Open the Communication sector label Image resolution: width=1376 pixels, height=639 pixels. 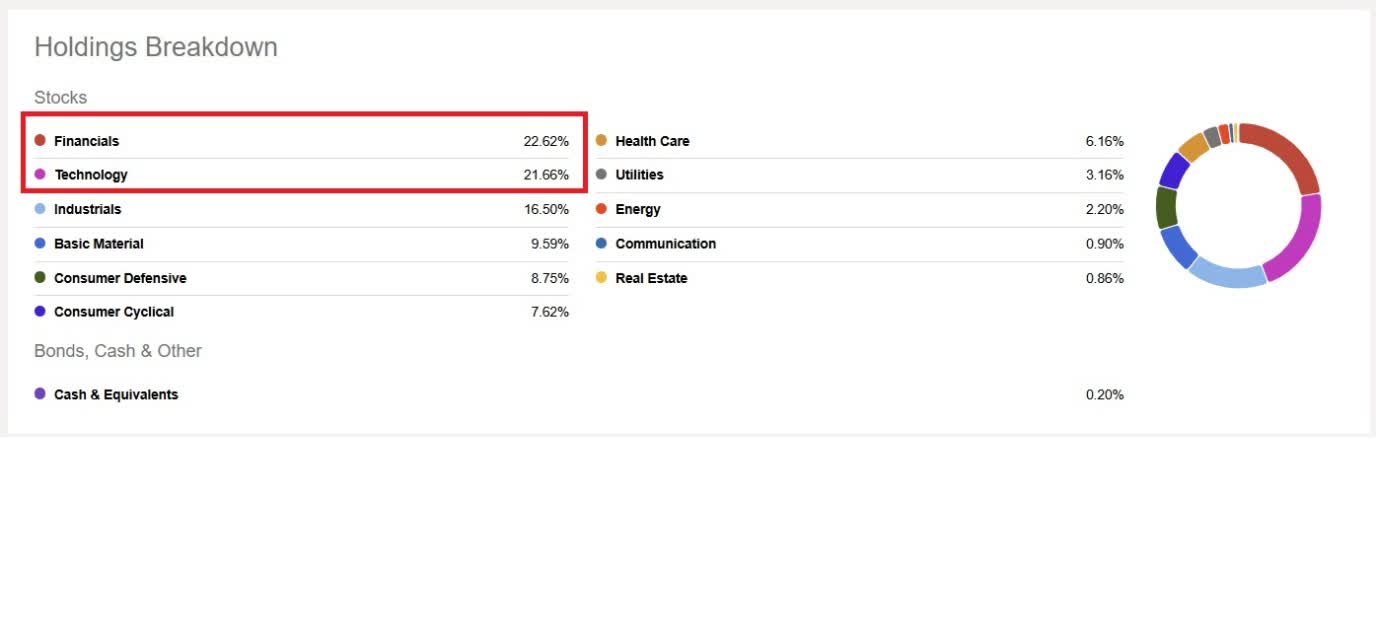coord(665,244)
